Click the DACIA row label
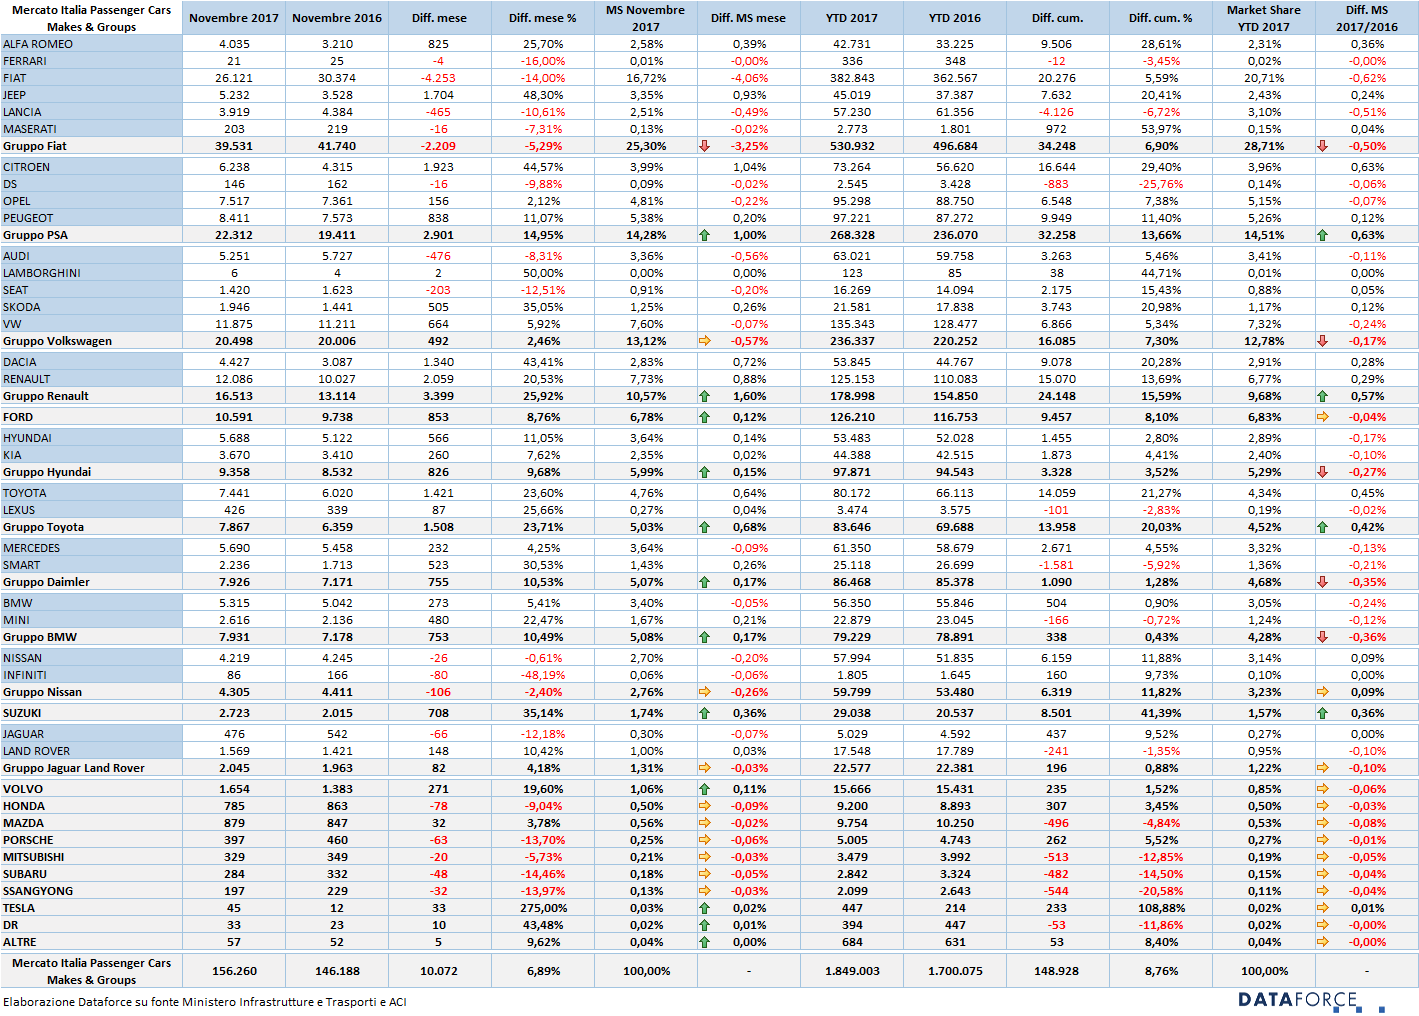This screenshot has width=1419, height=1016. [x=20, y=362]
